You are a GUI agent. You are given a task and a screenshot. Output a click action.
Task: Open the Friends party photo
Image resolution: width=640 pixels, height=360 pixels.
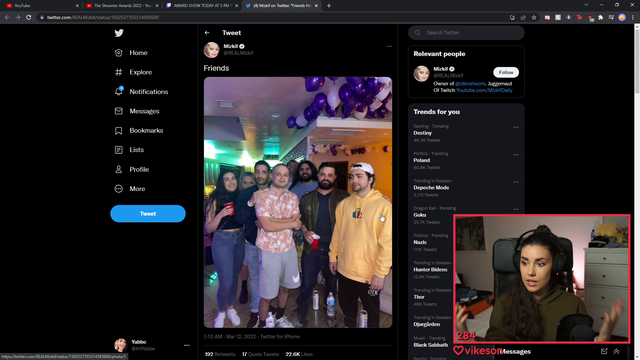(x=298, y=202)
